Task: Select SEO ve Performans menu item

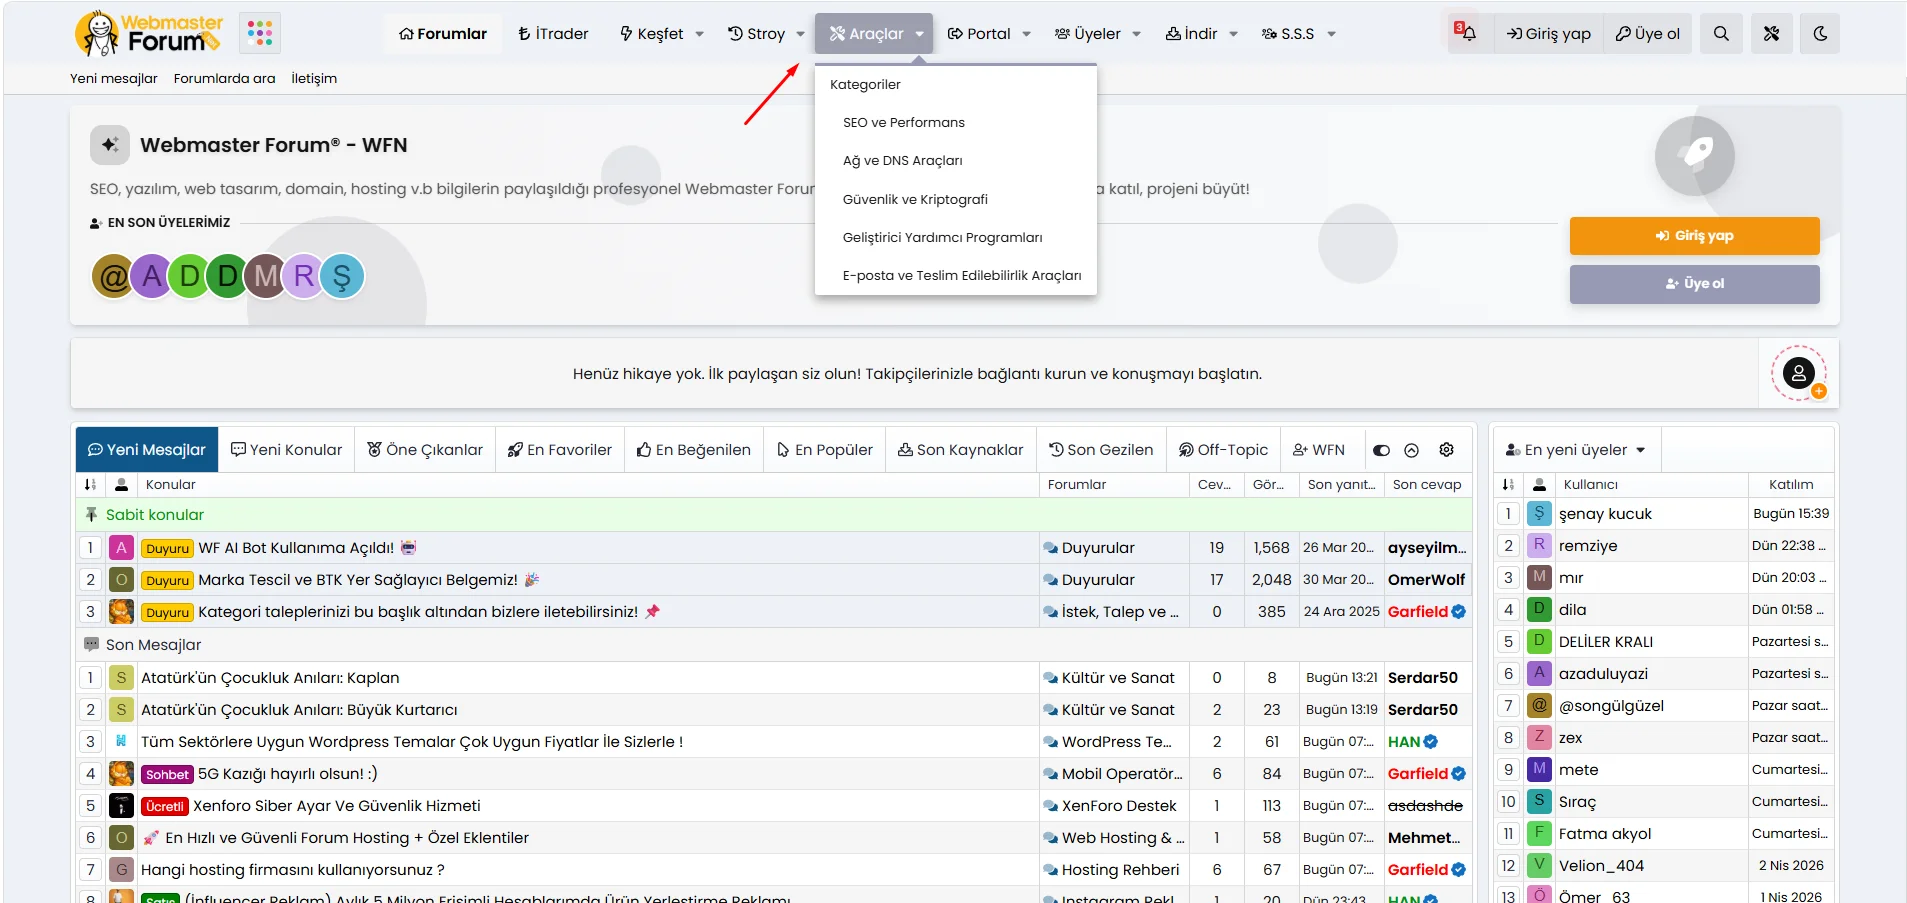Action: pyautogui.click(x=903, y=122)
